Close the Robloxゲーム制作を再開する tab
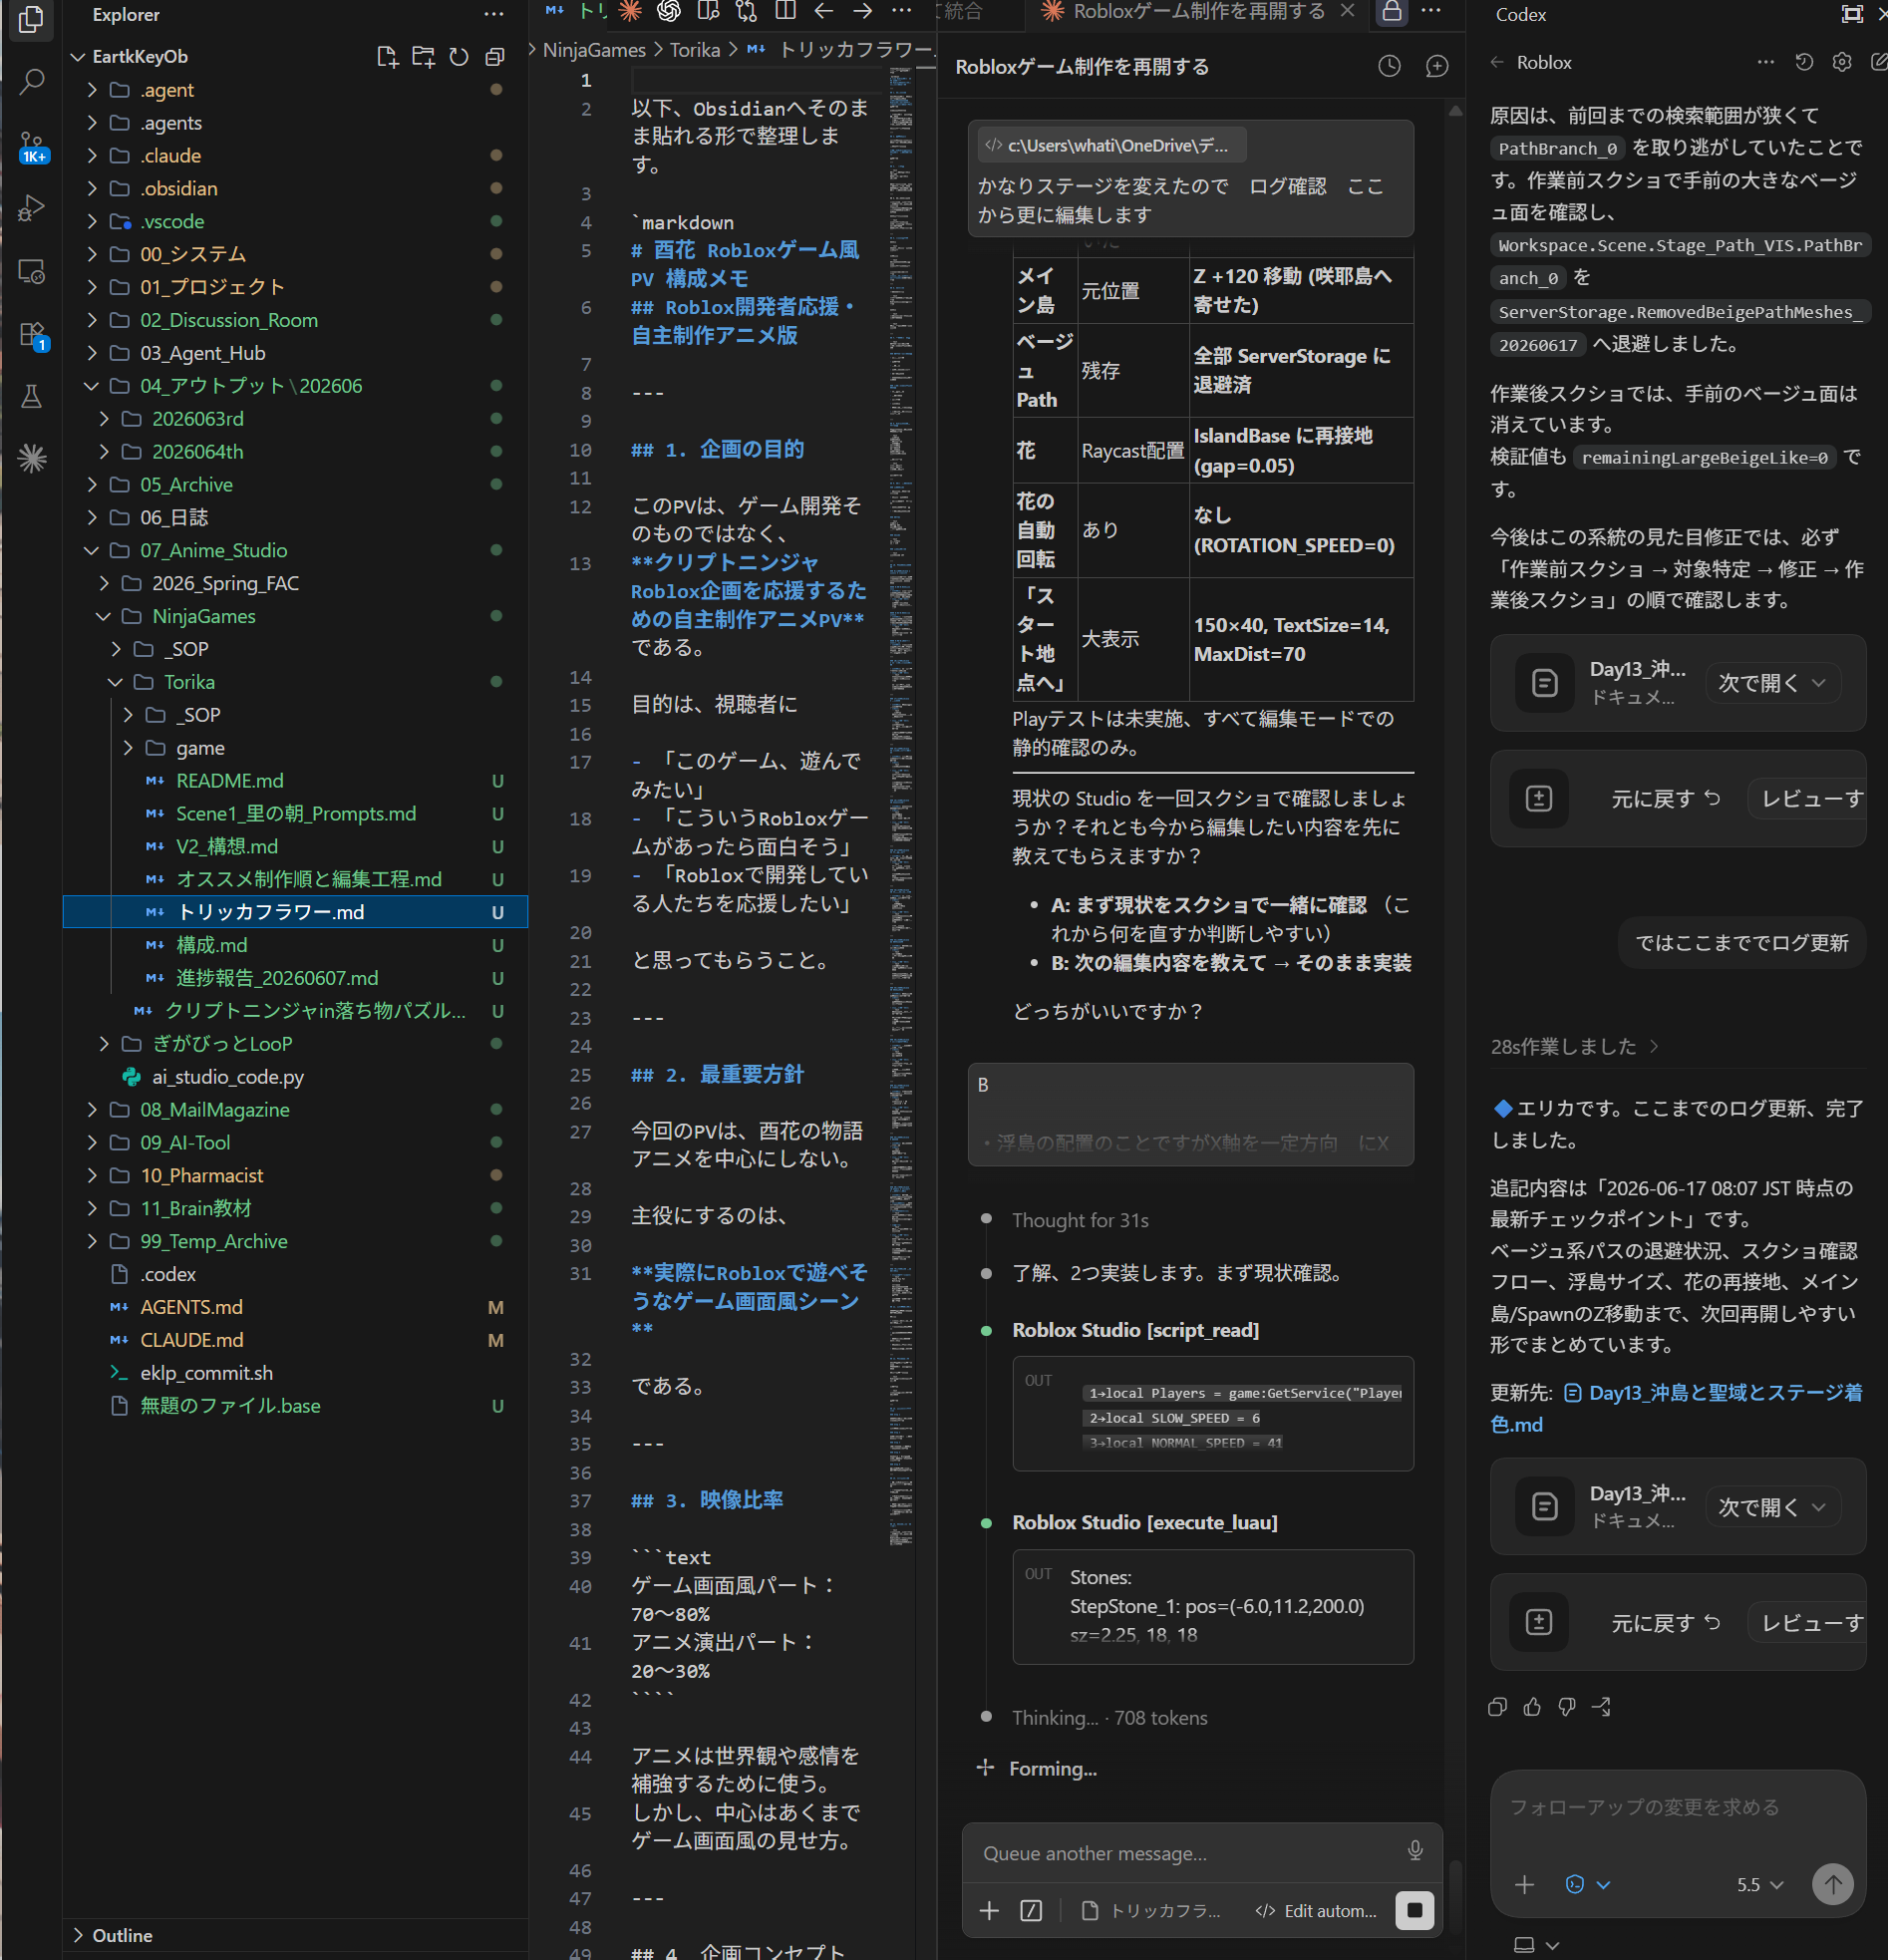The width and height of the screenshot is (1888, 1960). click(1347, 11)
